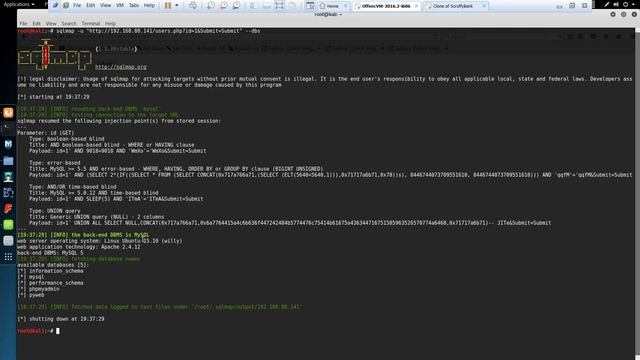Show the sidebar library panel icon
Image resolution: width=640 pixels, height=360 pixels.
pyautogui.click(x=253, y=5)
